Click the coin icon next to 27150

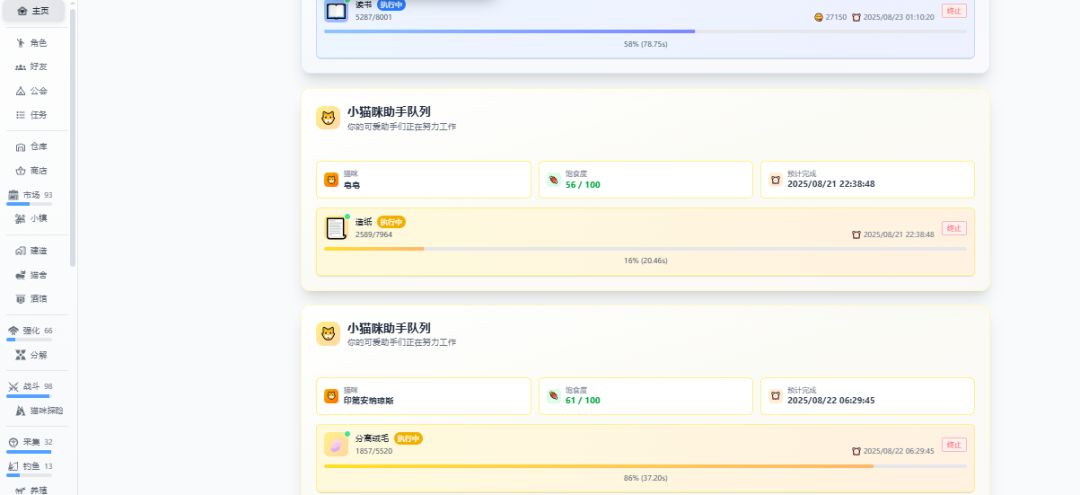[818, 17]
